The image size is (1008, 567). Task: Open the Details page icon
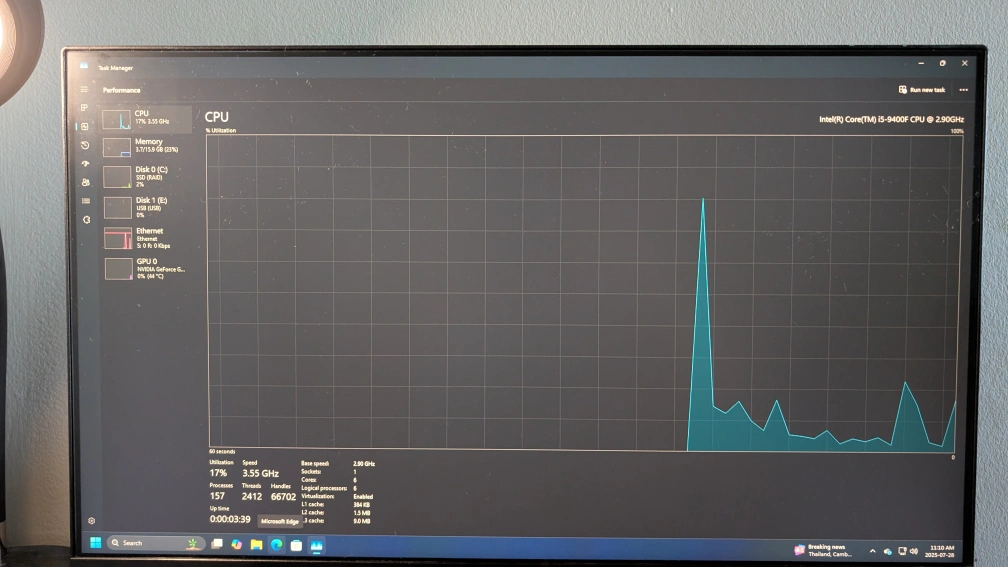[x=85, y=201]
